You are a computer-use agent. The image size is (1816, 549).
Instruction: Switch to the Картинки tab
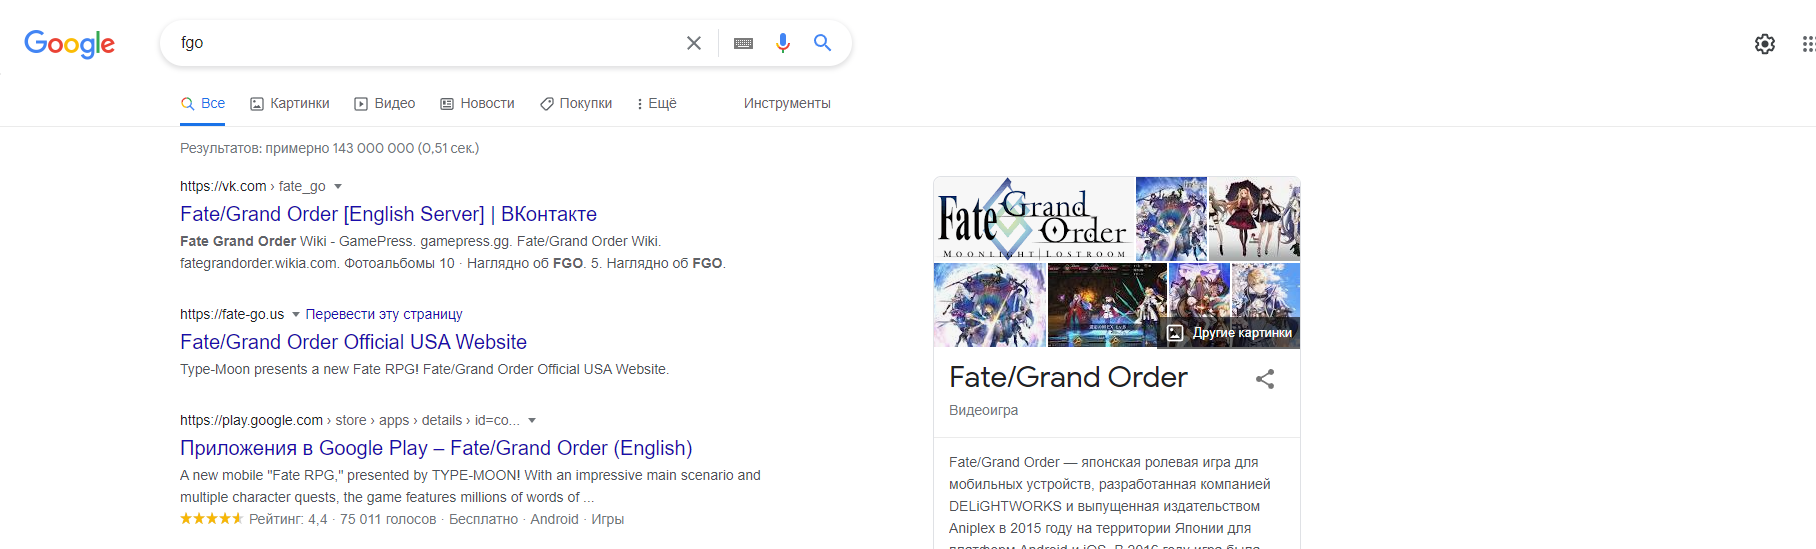(290, 104)
